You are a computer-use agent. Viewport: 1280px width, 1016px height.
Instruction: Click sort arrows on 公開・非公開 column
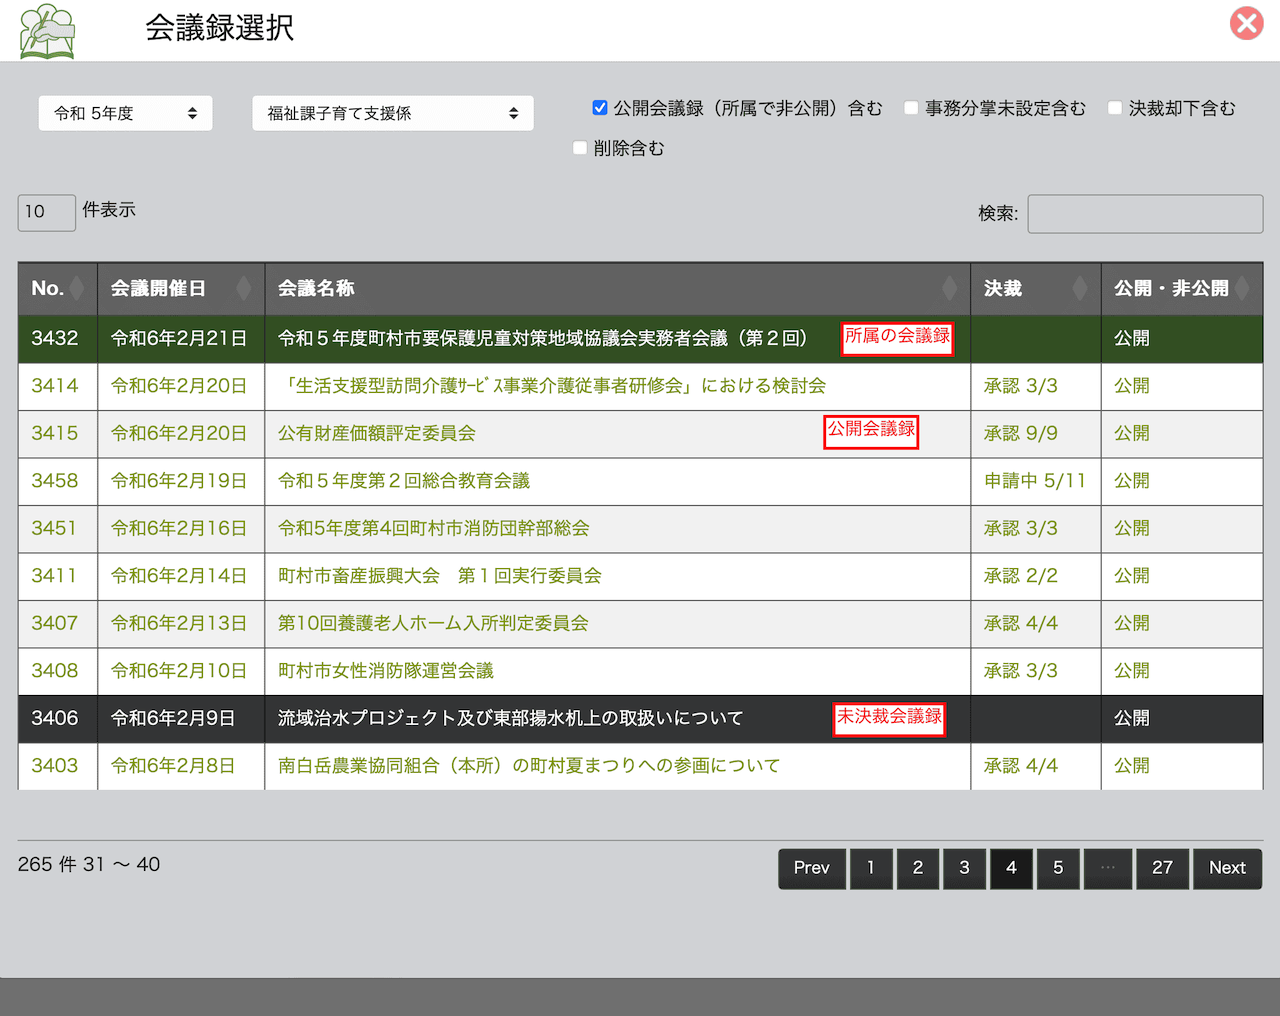pyautogui.click(x=1242, y=289)
